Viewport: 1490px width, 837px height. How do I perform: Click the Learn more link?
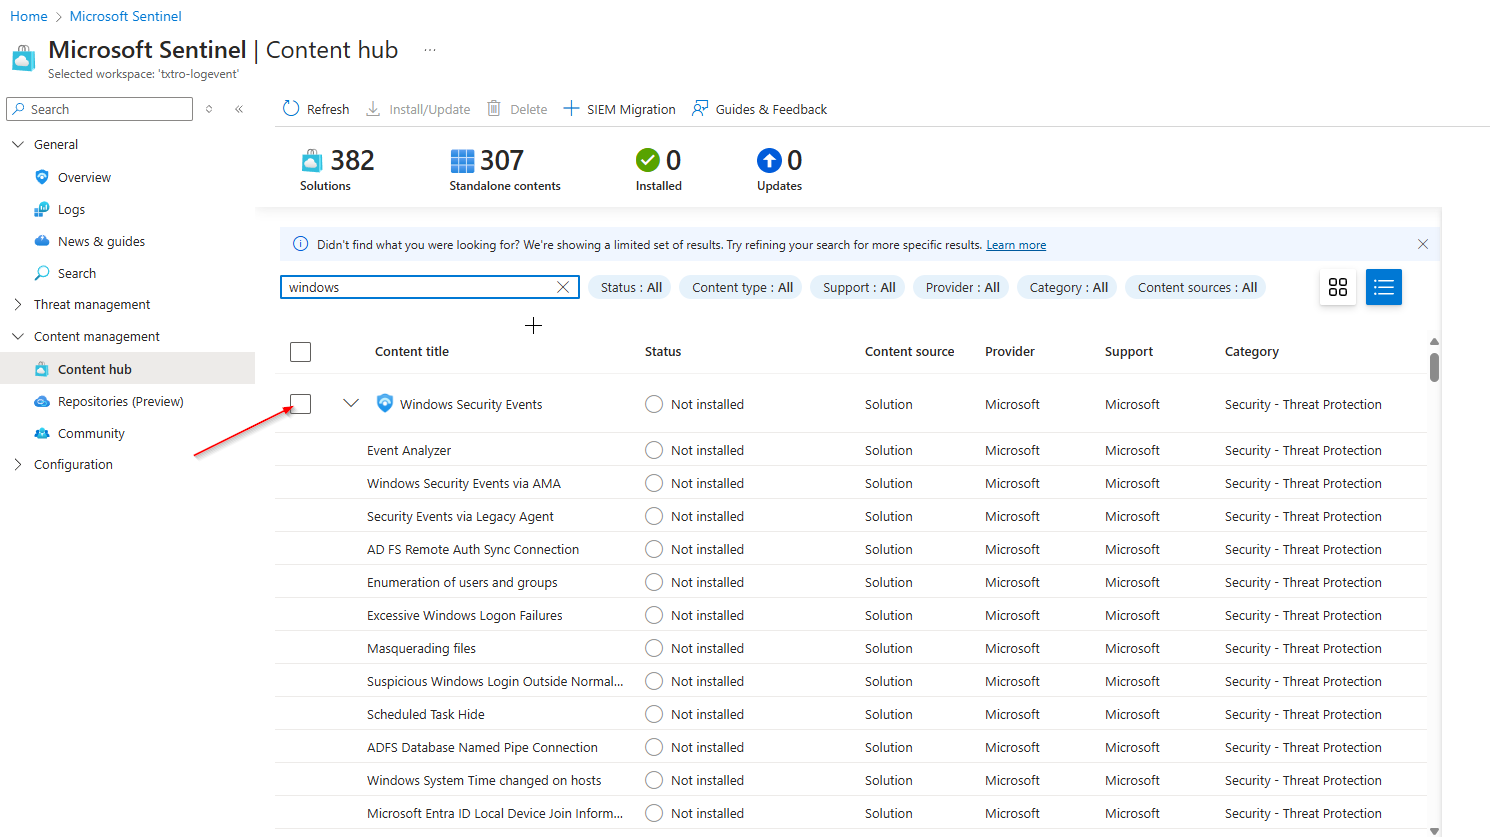[x=1016, y=245]
